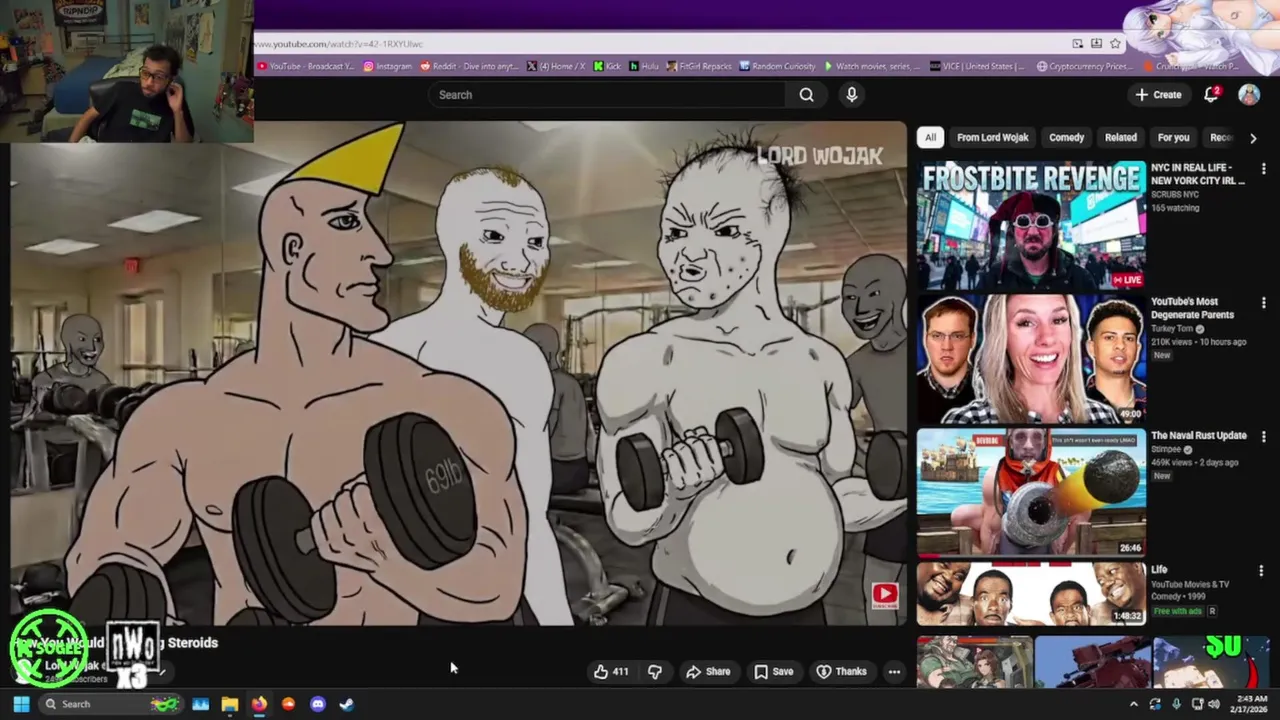Open Firefox from taskbar
Viewport: 1280px width, 720px height.
pyautogui.click(x=259, y=704)
